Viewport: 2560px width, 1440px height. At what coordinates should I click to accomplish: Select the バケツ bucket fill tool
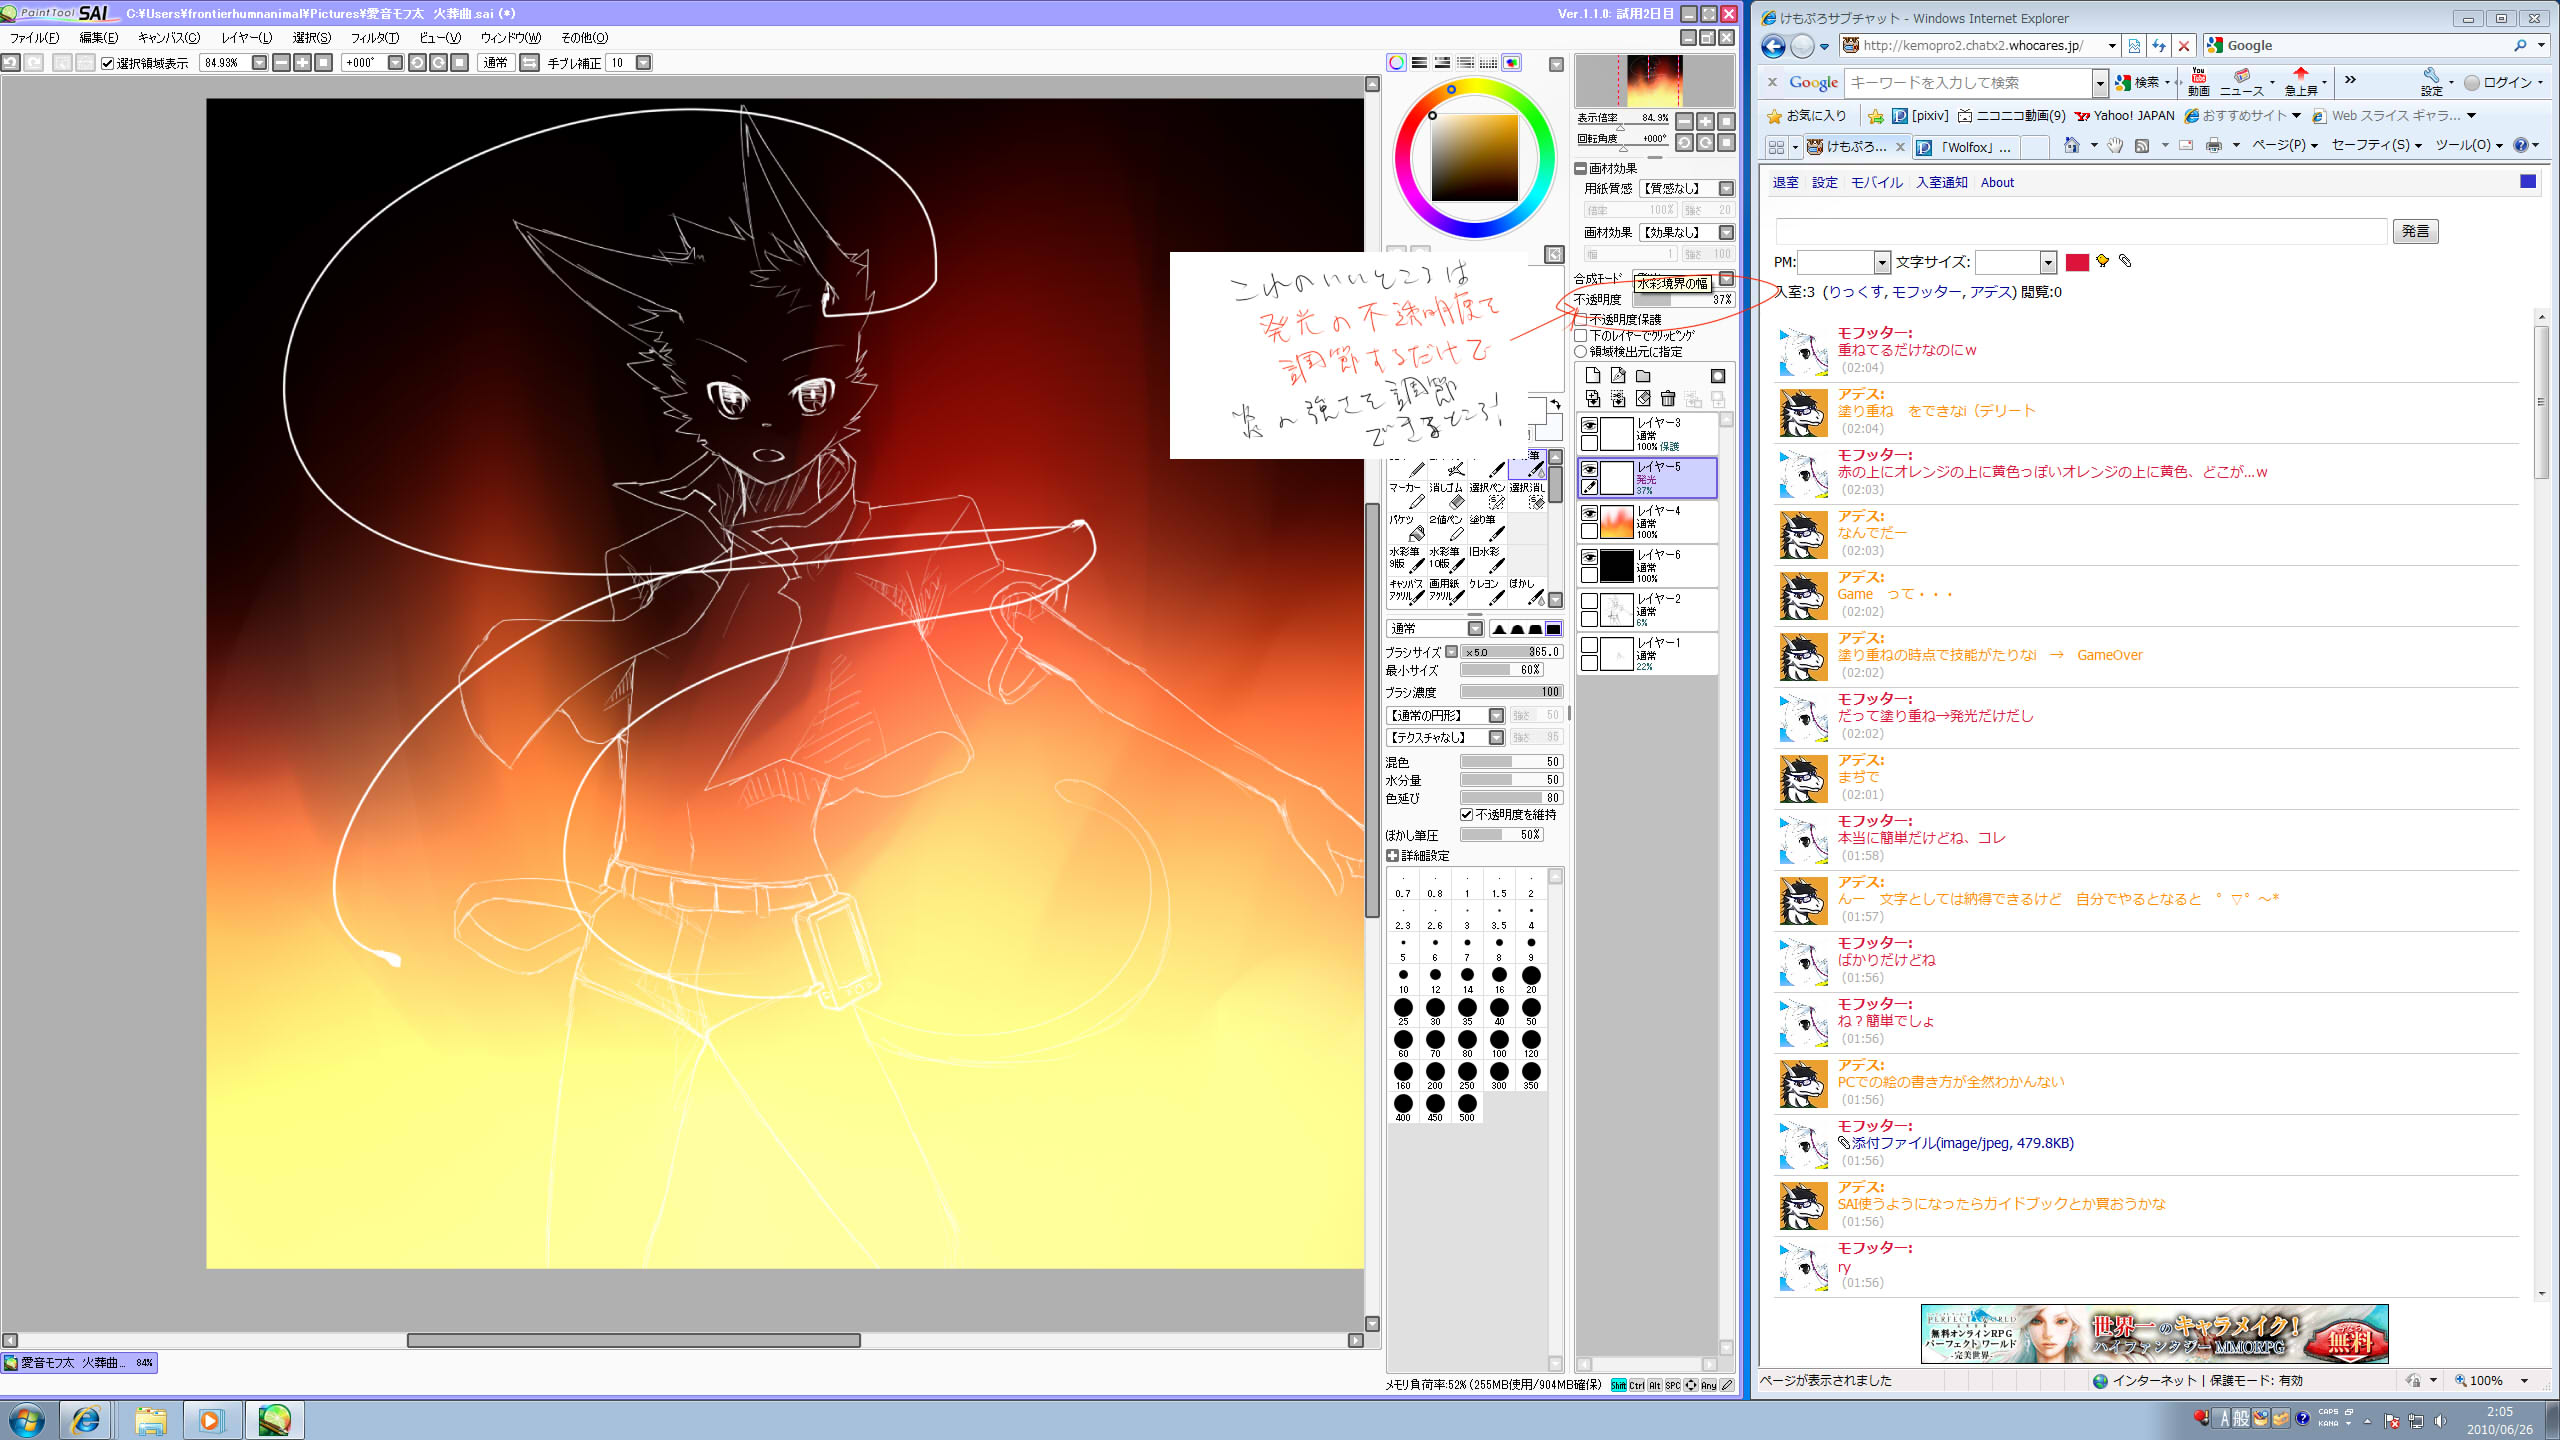(1406, 527)
